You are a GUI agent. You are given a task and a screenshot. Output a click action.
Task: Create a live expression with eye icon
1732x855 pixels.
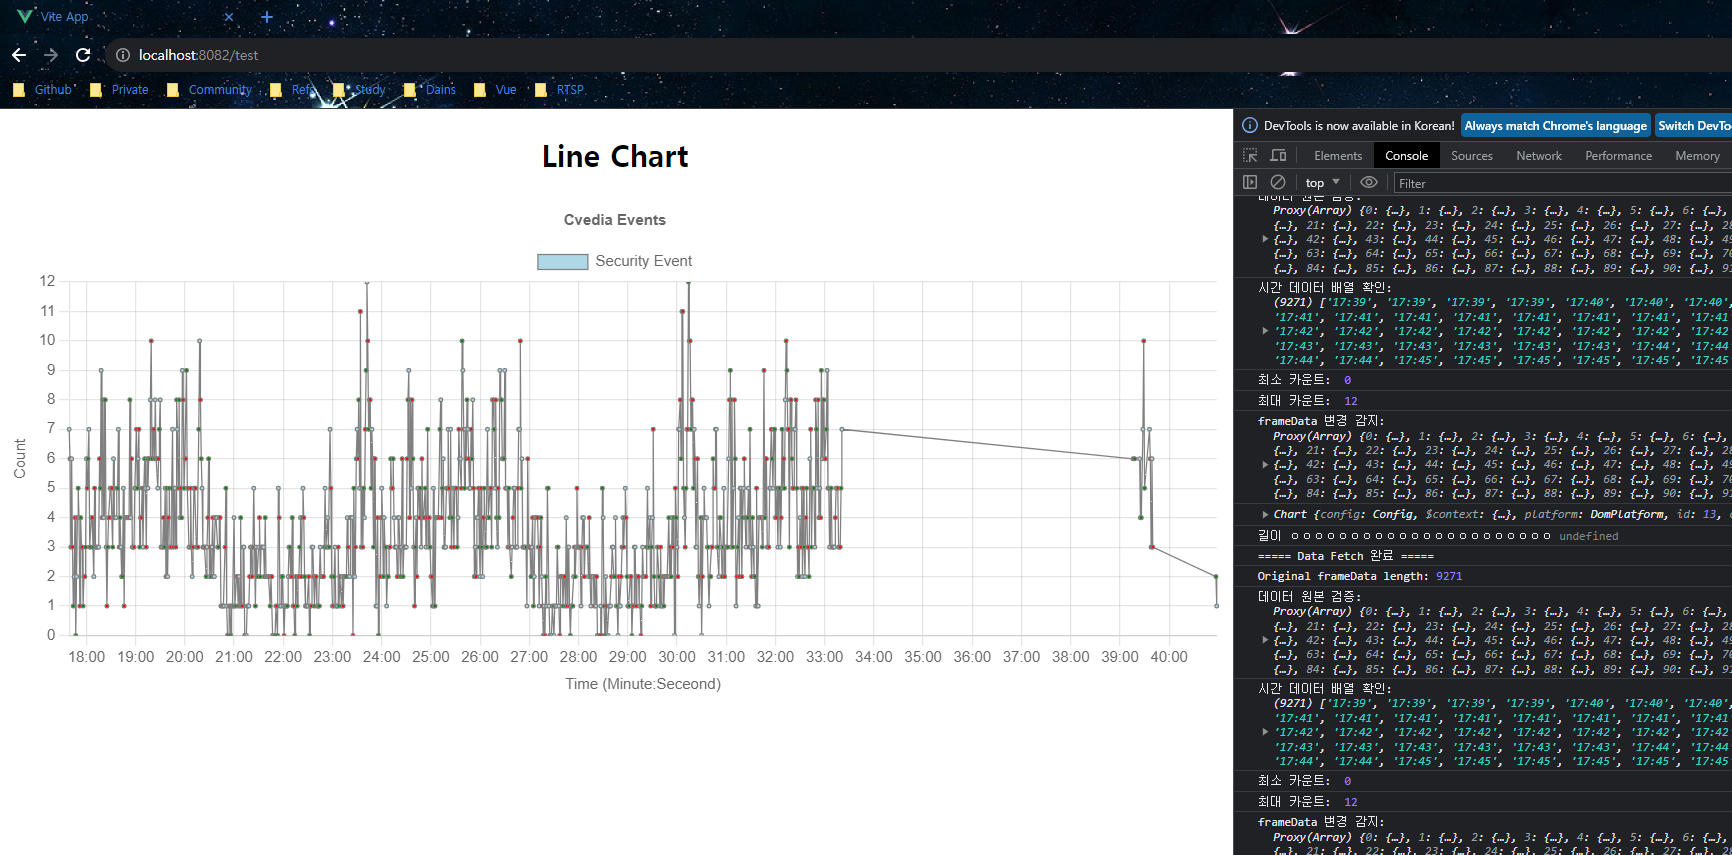[x=1369, y=182]
